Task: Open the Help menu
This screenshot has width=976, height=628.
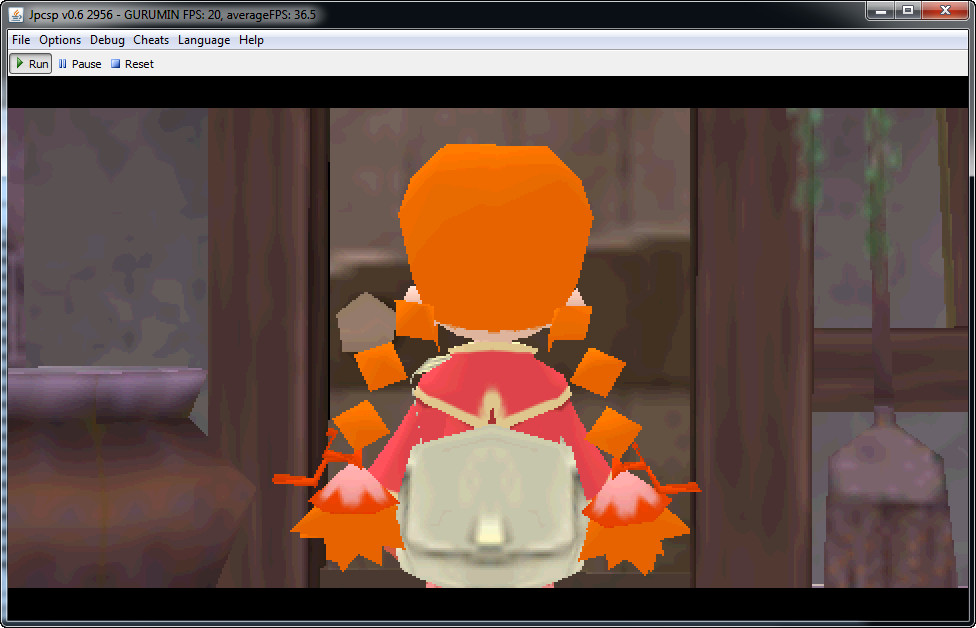Action: (x=251, y=40)
